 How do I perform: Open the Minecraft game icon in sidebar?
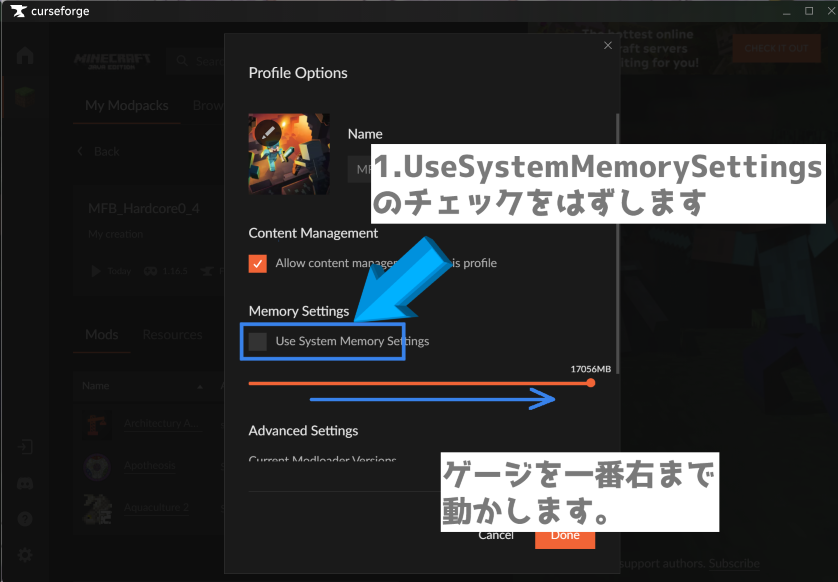pos(25,97)
